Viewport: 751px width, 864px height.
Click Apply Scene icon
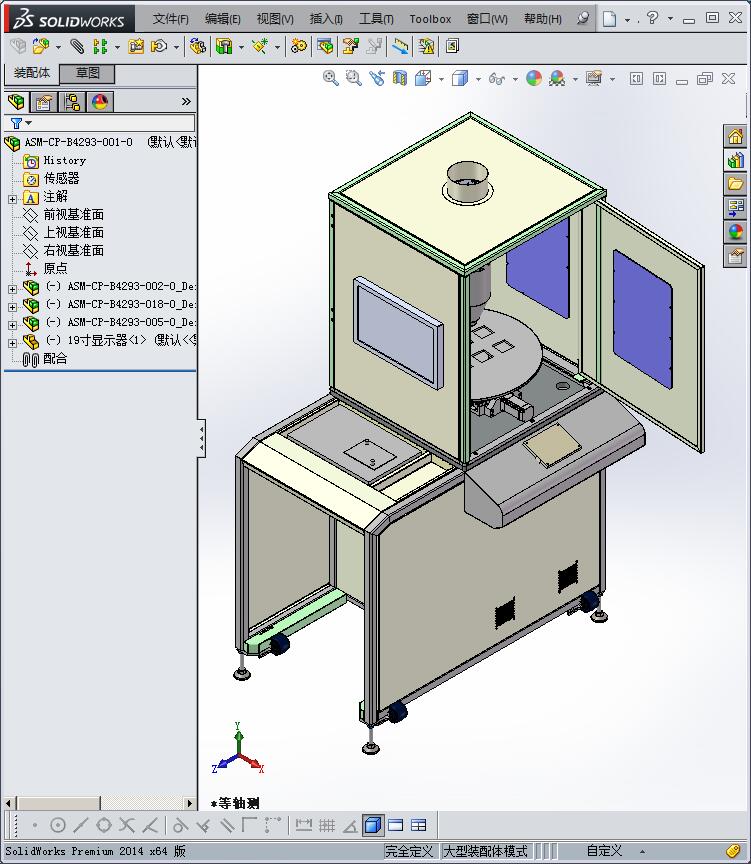pyautogui.click(x=557, y=79)
